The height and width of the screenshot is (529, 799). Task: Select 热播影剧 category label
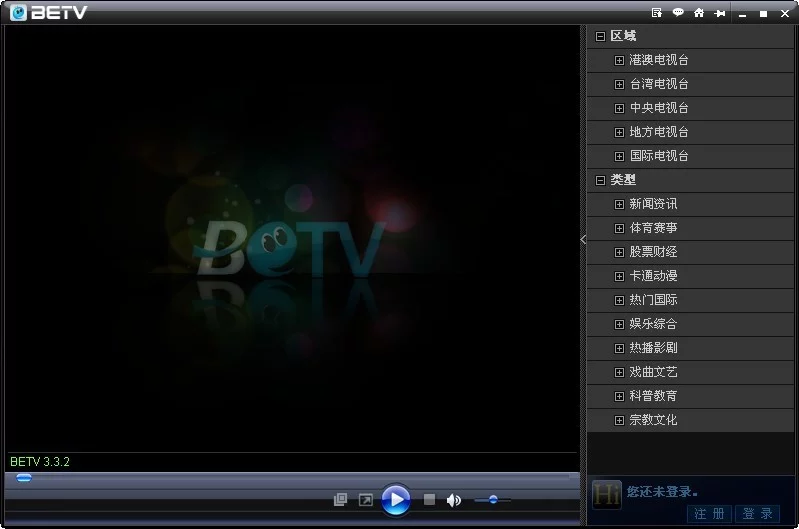[x=653, y=348]
